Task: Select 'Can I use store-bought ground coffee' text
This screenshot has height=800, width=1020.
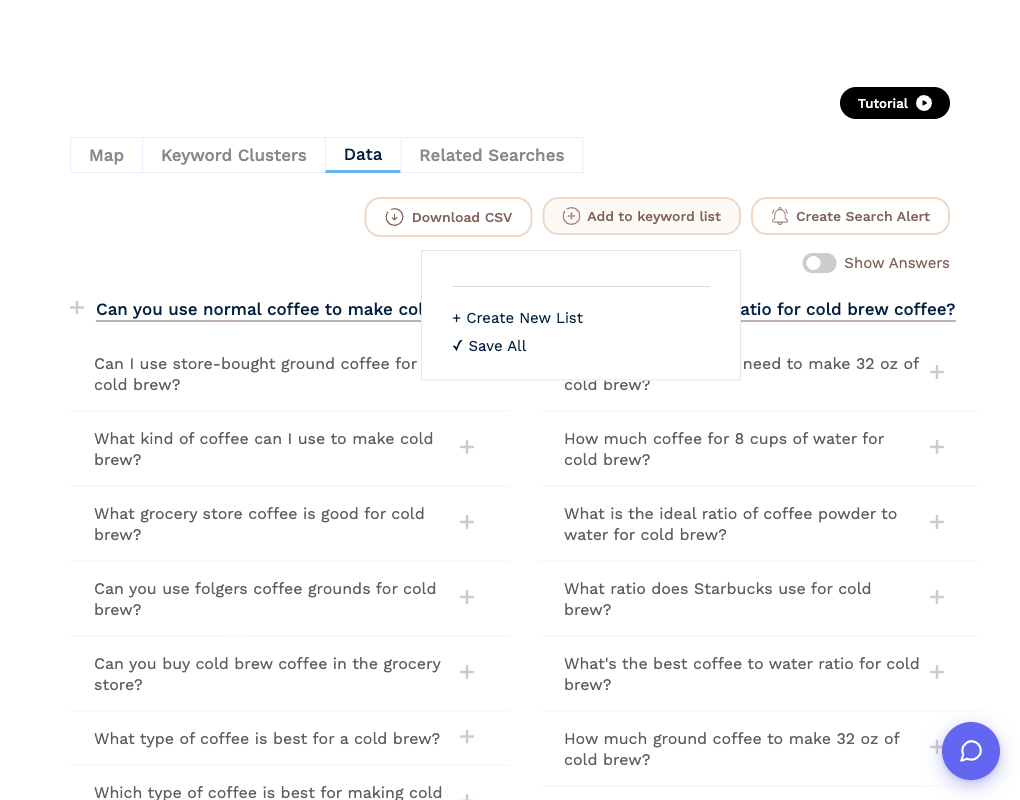Action: (x=256, y=374)
